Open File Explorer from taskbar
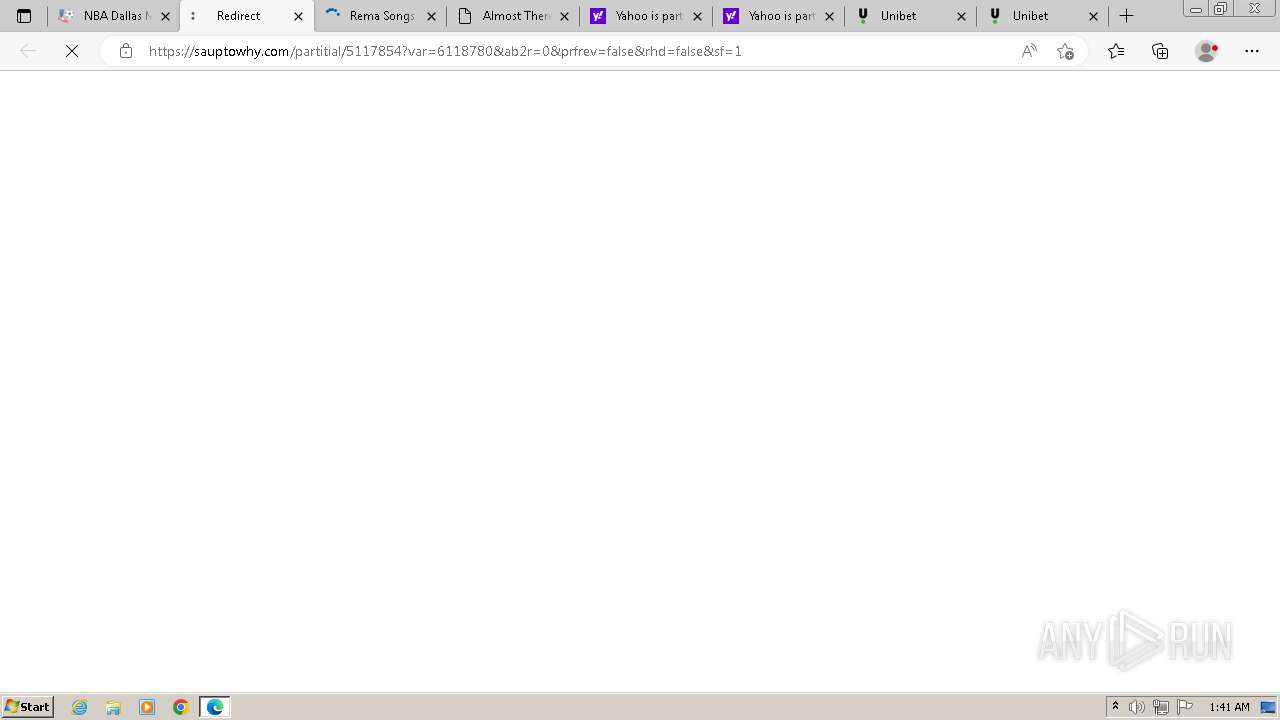The image size is (1280, 720). point(113,707)
